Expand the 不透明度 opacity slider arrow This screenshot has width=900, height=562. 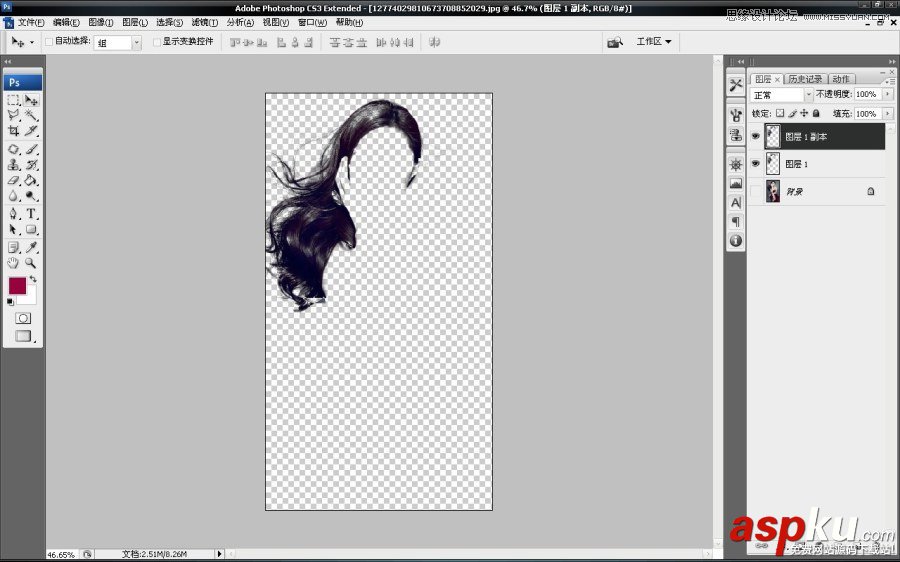(885, 95)
